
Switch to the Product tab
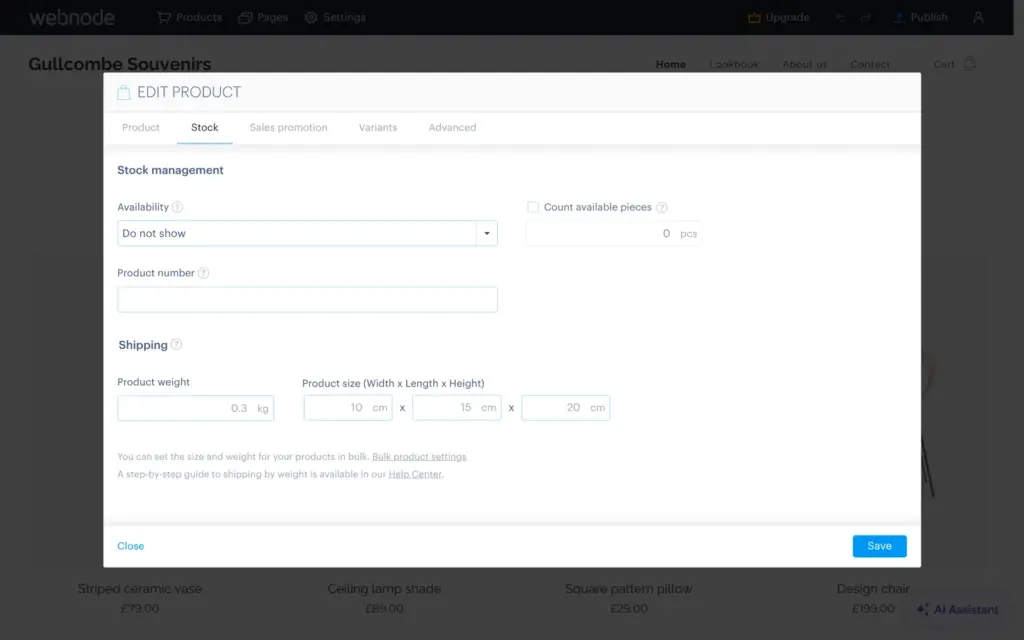tap(140, 127)
